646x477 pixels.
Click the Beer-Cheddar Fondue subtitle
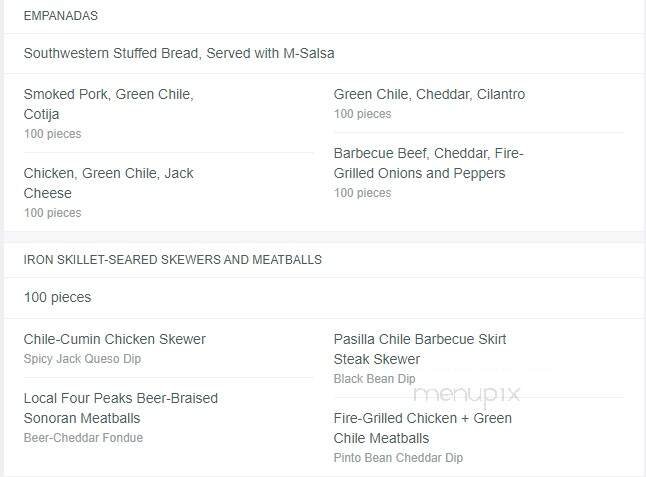pos(83,438)
